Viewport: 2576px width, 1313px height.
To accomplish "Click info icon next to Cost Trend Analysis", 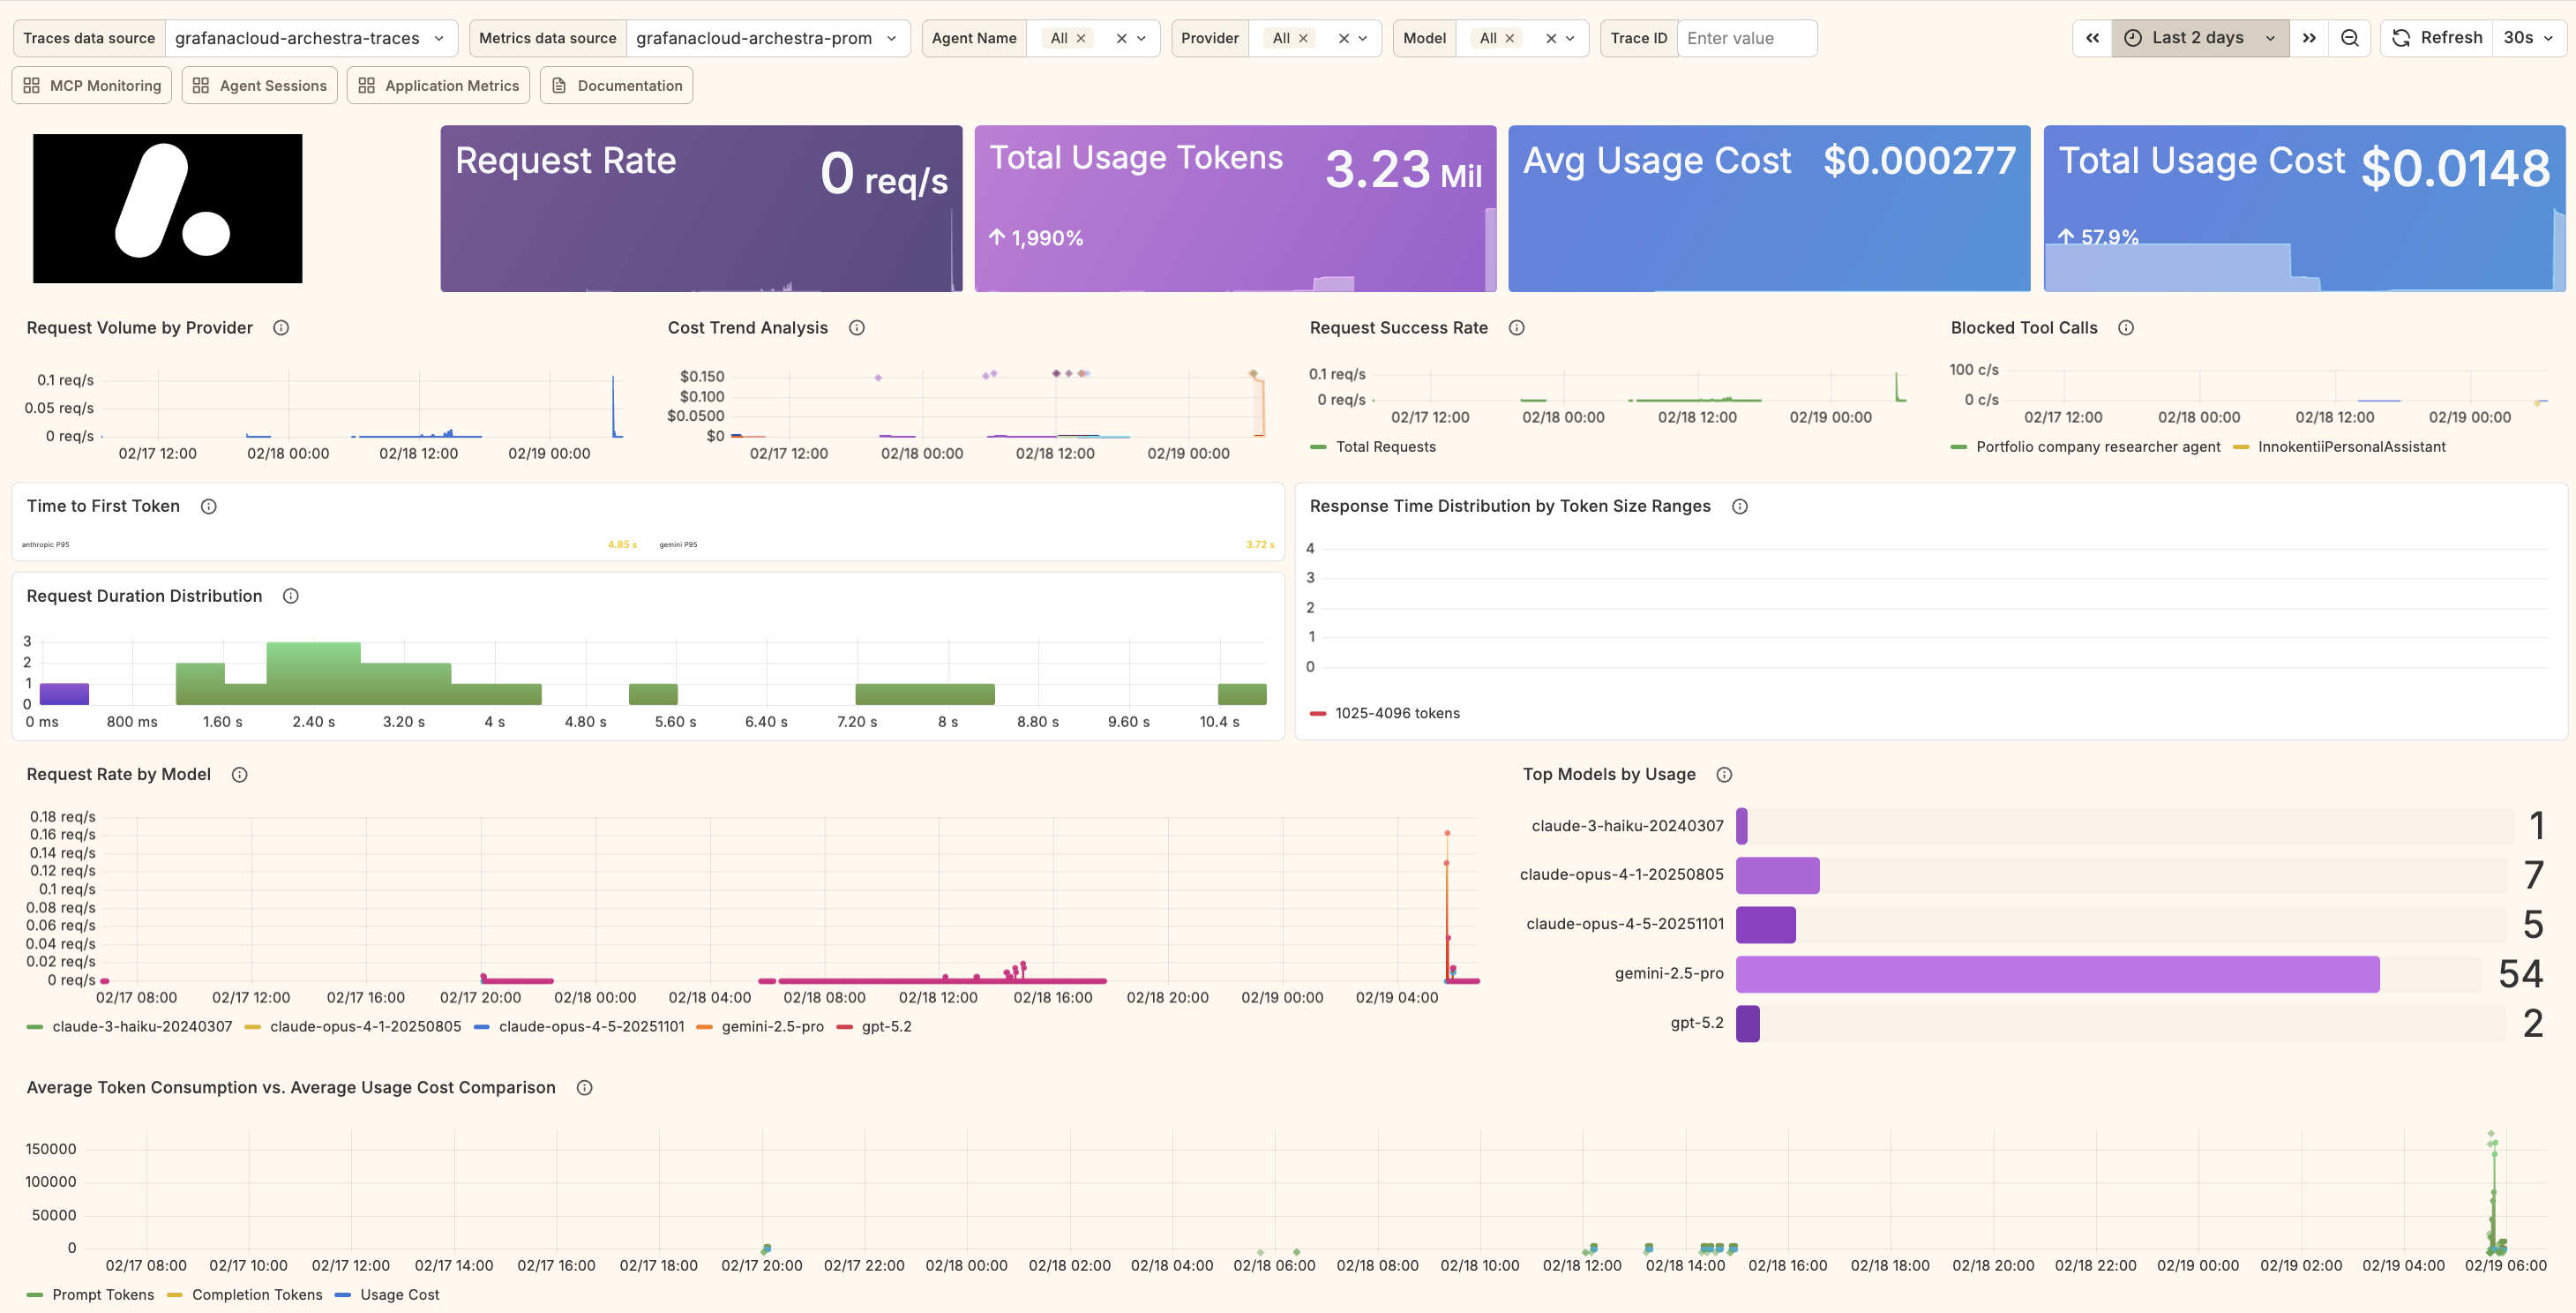I will 856,328.
